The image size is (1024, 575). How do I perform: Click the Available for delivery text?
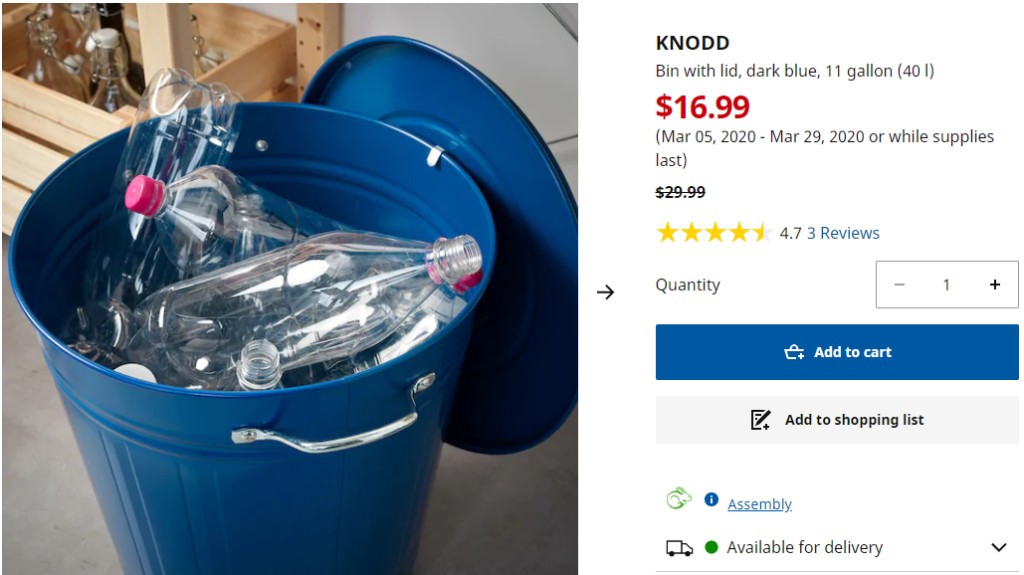point(804,547)
